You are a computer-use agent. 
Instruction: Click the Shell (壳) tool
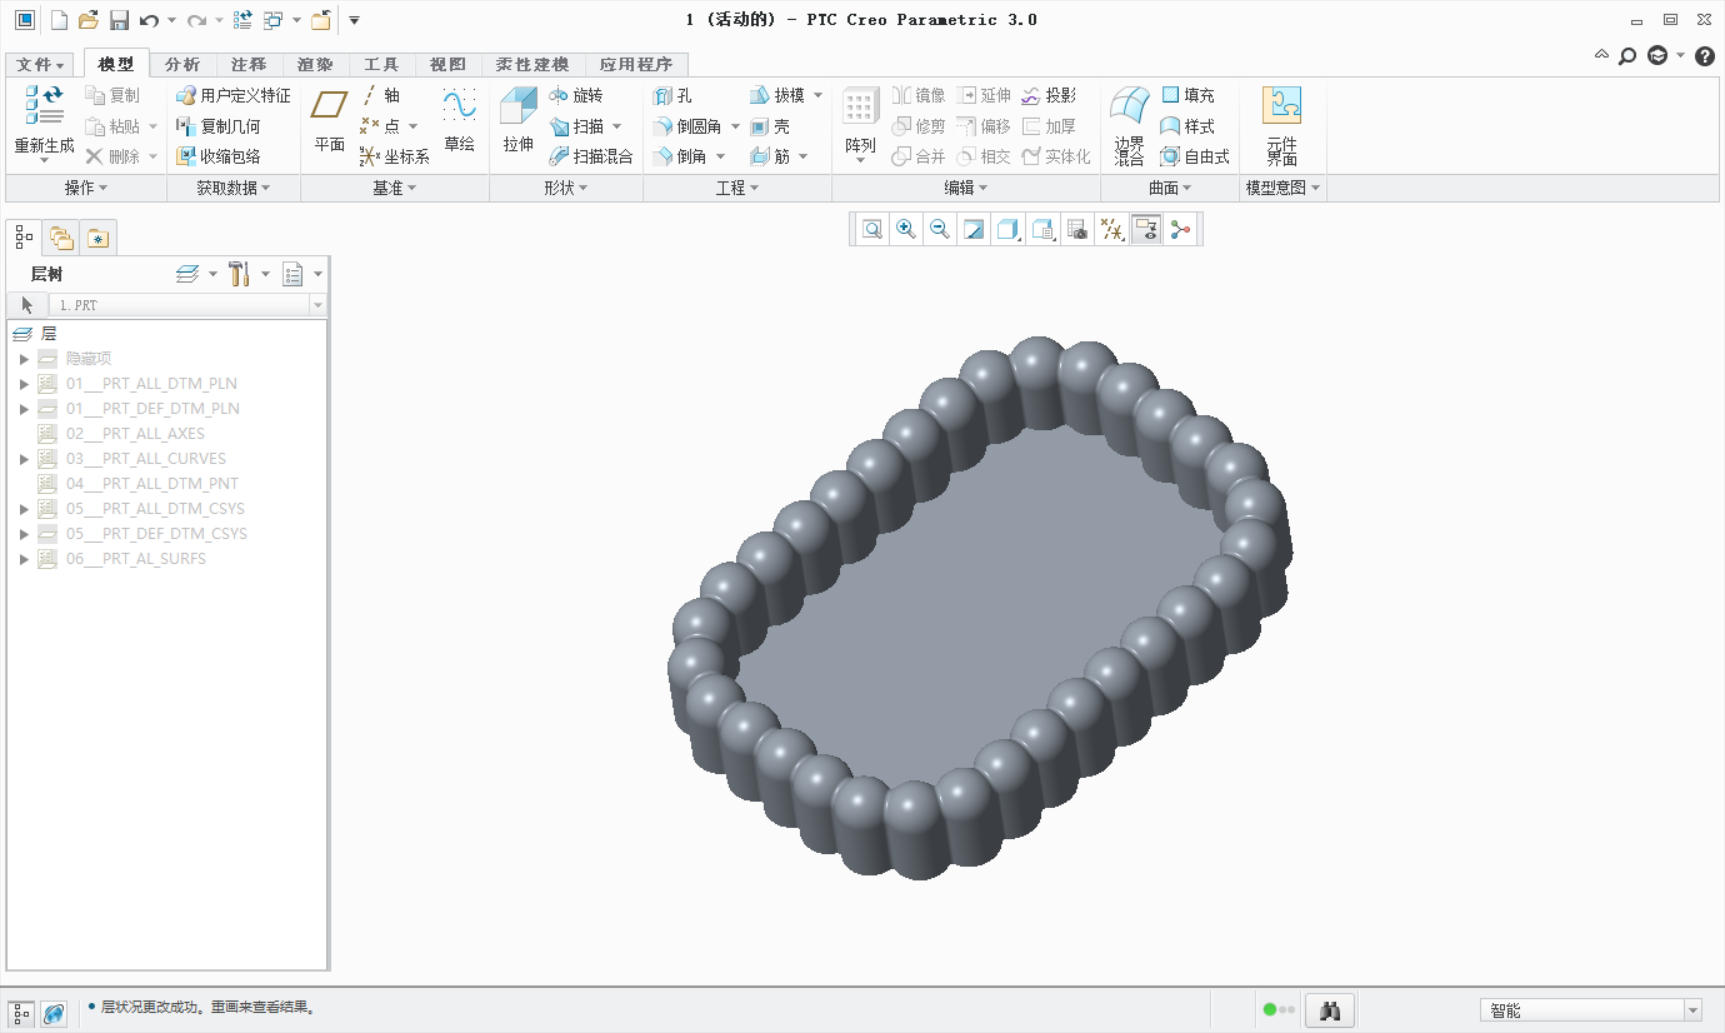(x=770, y=126)
